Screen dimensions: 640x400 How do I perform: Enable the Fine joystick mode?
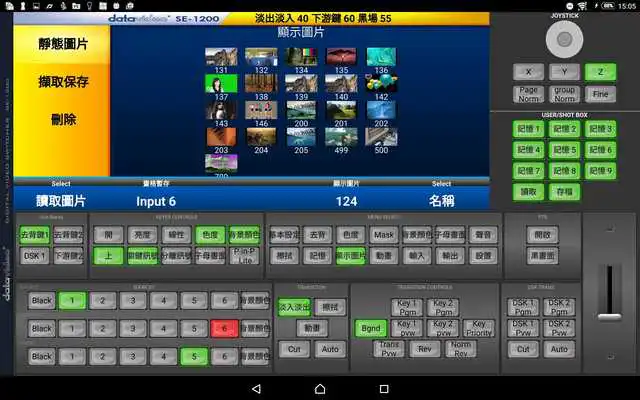(600, 94)
